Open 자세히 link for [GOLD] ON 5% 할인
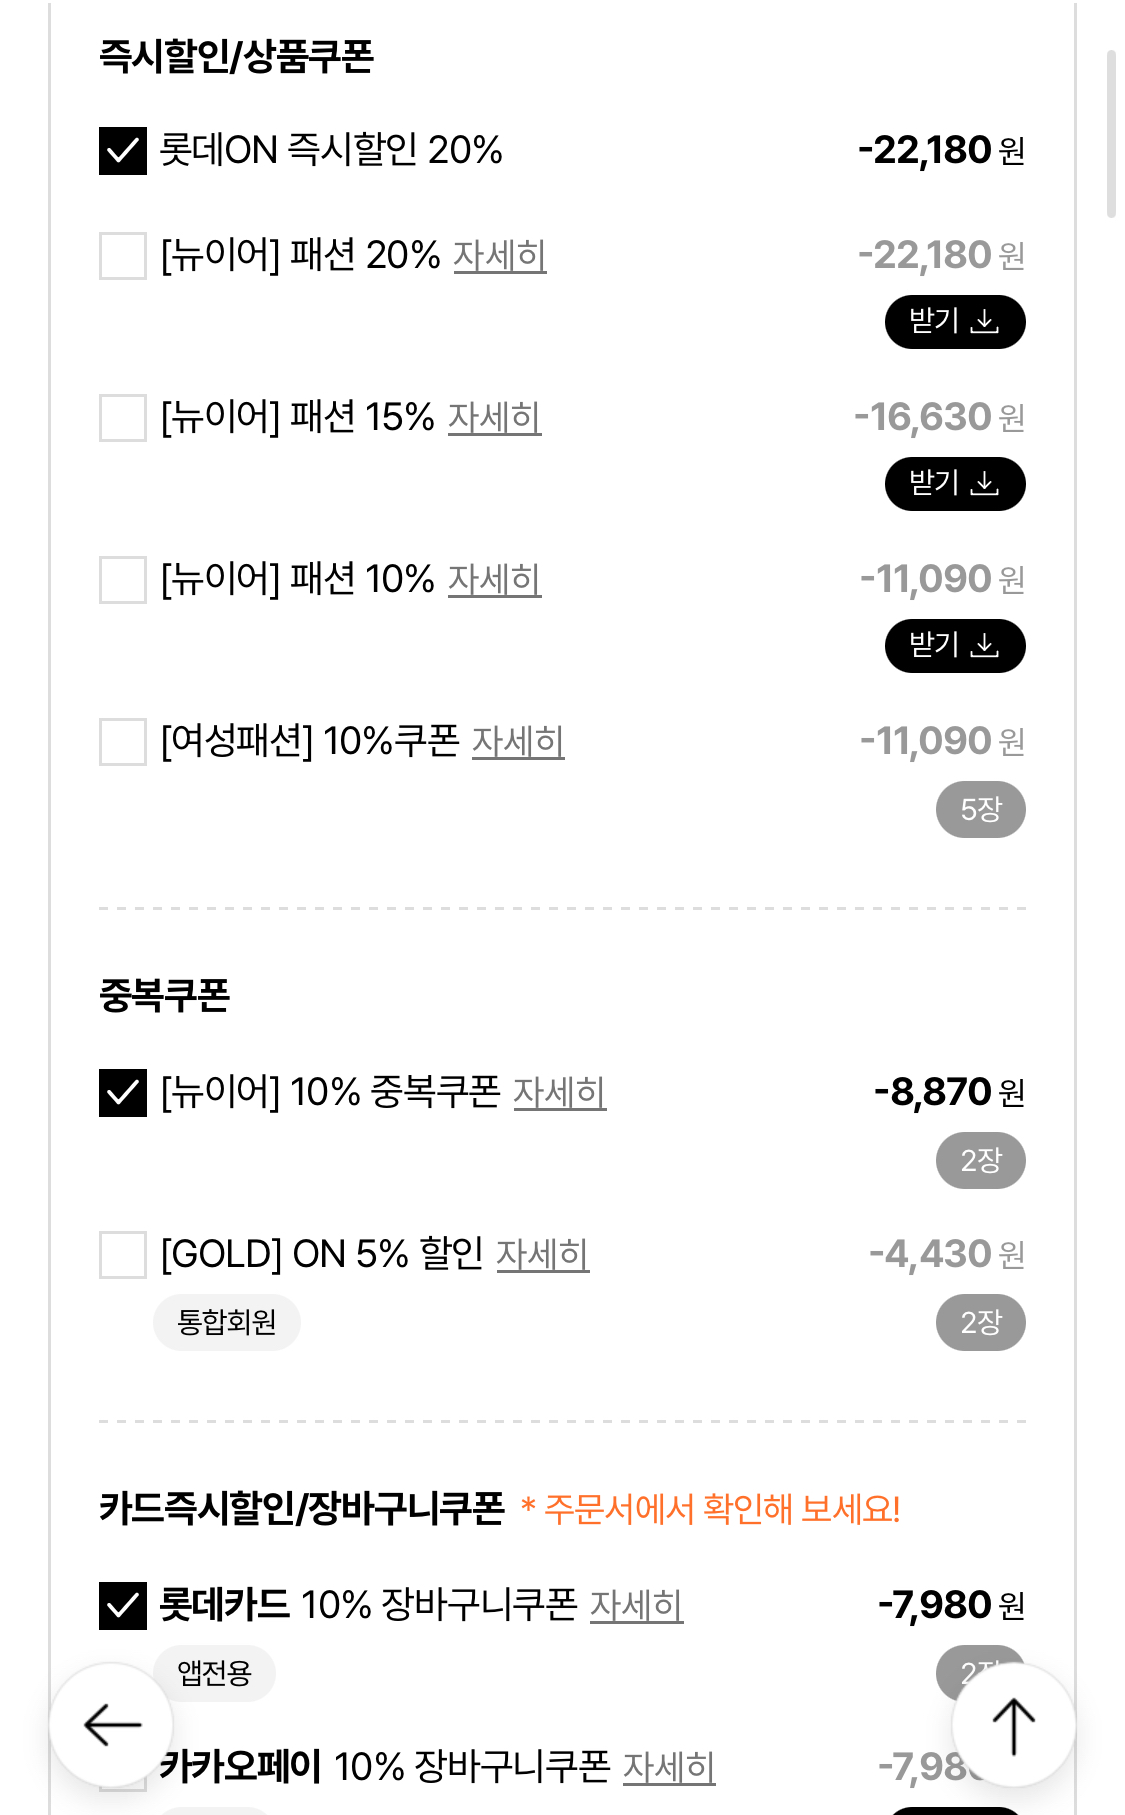 (x=542, y=1255)
